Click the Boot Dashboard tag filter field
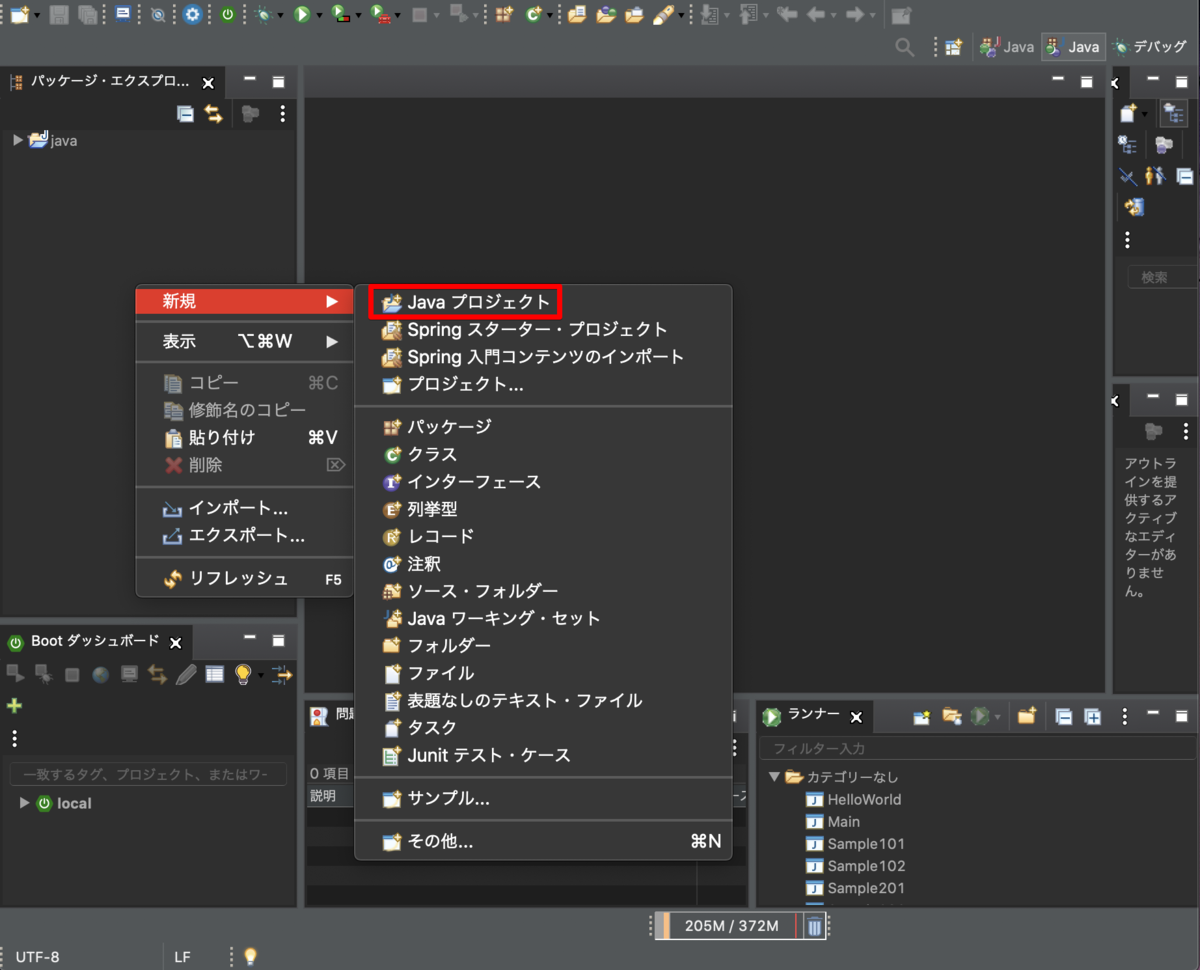This screenshot has width=1200, height=970. (148, 775)
